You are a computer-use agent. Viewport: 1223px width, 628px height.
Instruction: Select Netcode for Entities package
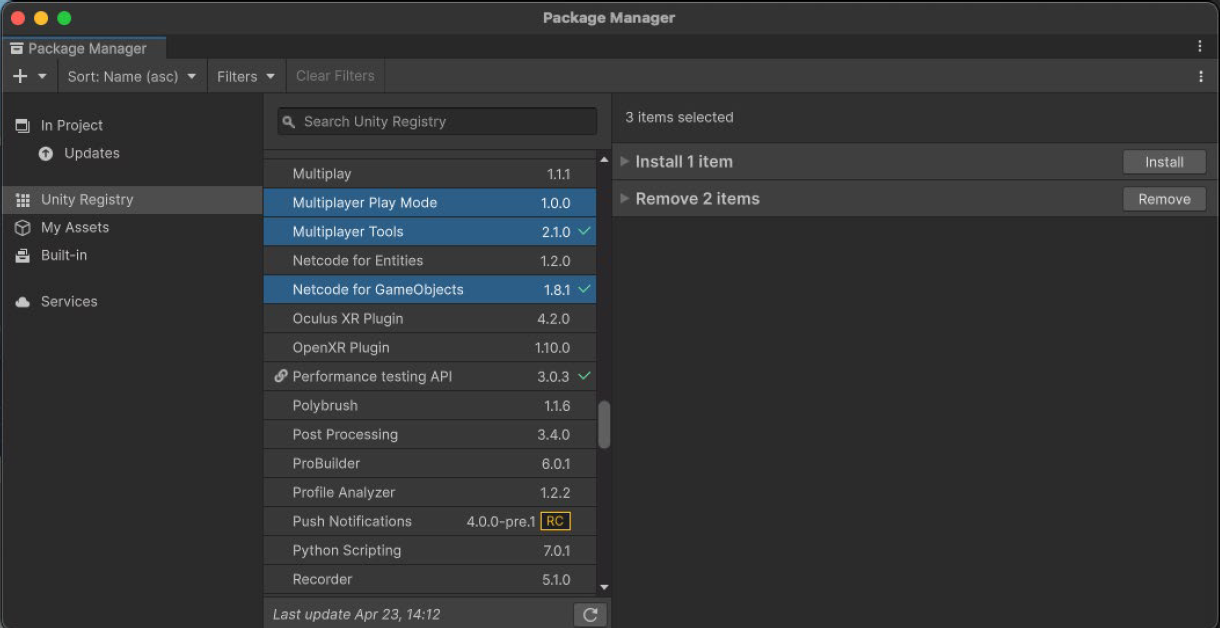430,261
